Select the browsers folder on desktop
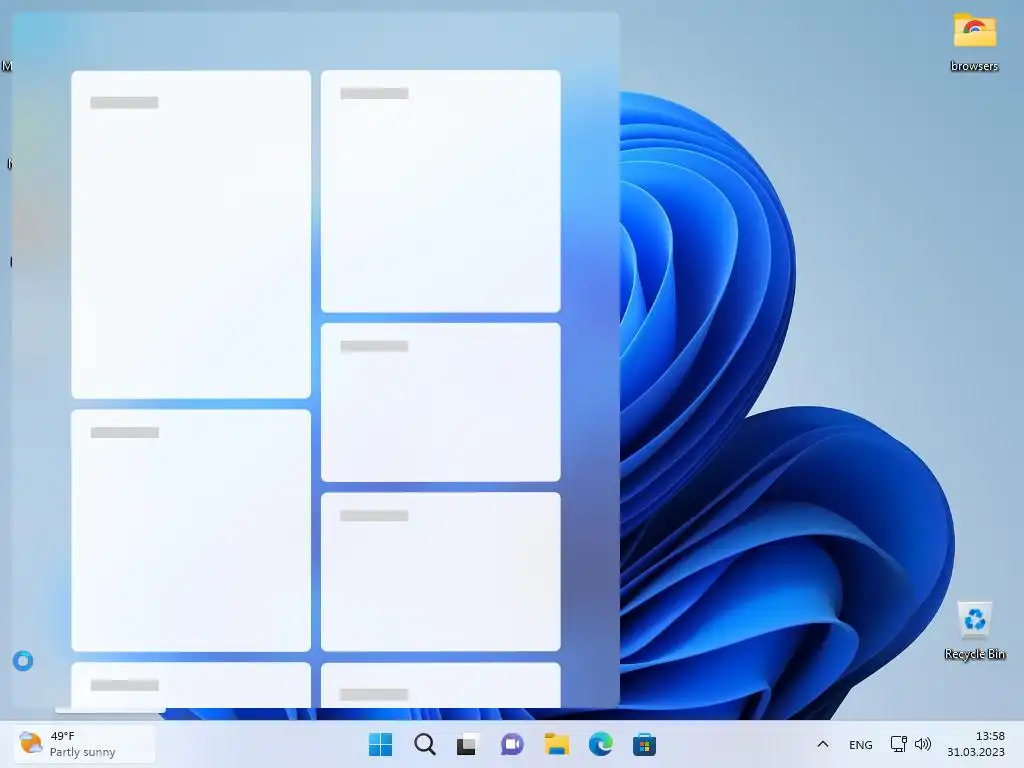The height and width of the screenshot is (768, 1024). pyautogui.click(x=974, y=42)
